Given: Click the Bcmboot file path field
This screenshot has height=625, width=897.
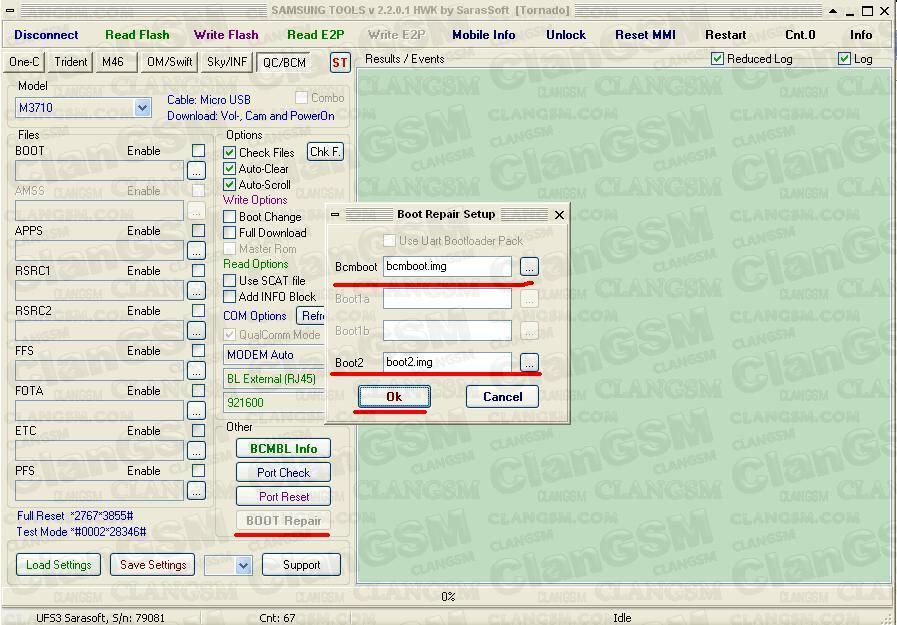Looking at the screenshot, I should pos(447,266).
